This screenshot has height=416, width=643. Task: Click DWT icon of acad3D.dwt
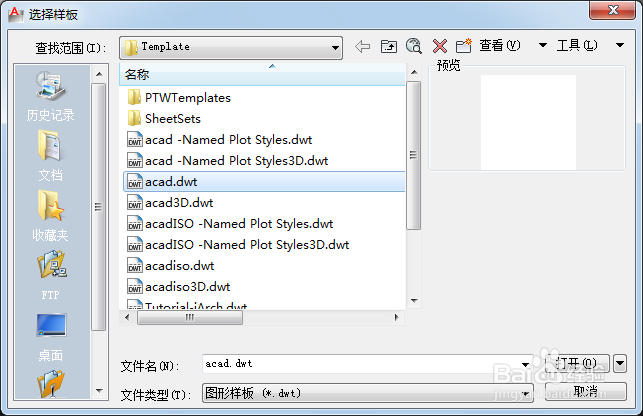(x=135, y=203)
